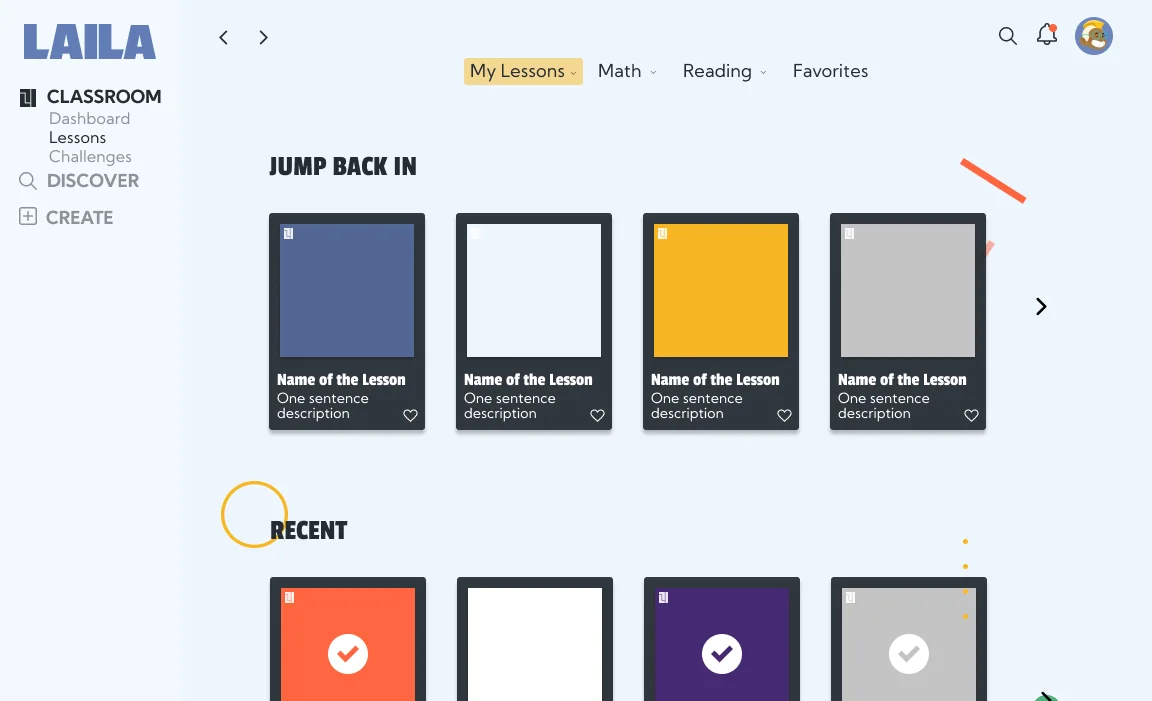Screen dimensions: 1152x701
Task: Expand the Reading dropdown
Action: (724, 71)
